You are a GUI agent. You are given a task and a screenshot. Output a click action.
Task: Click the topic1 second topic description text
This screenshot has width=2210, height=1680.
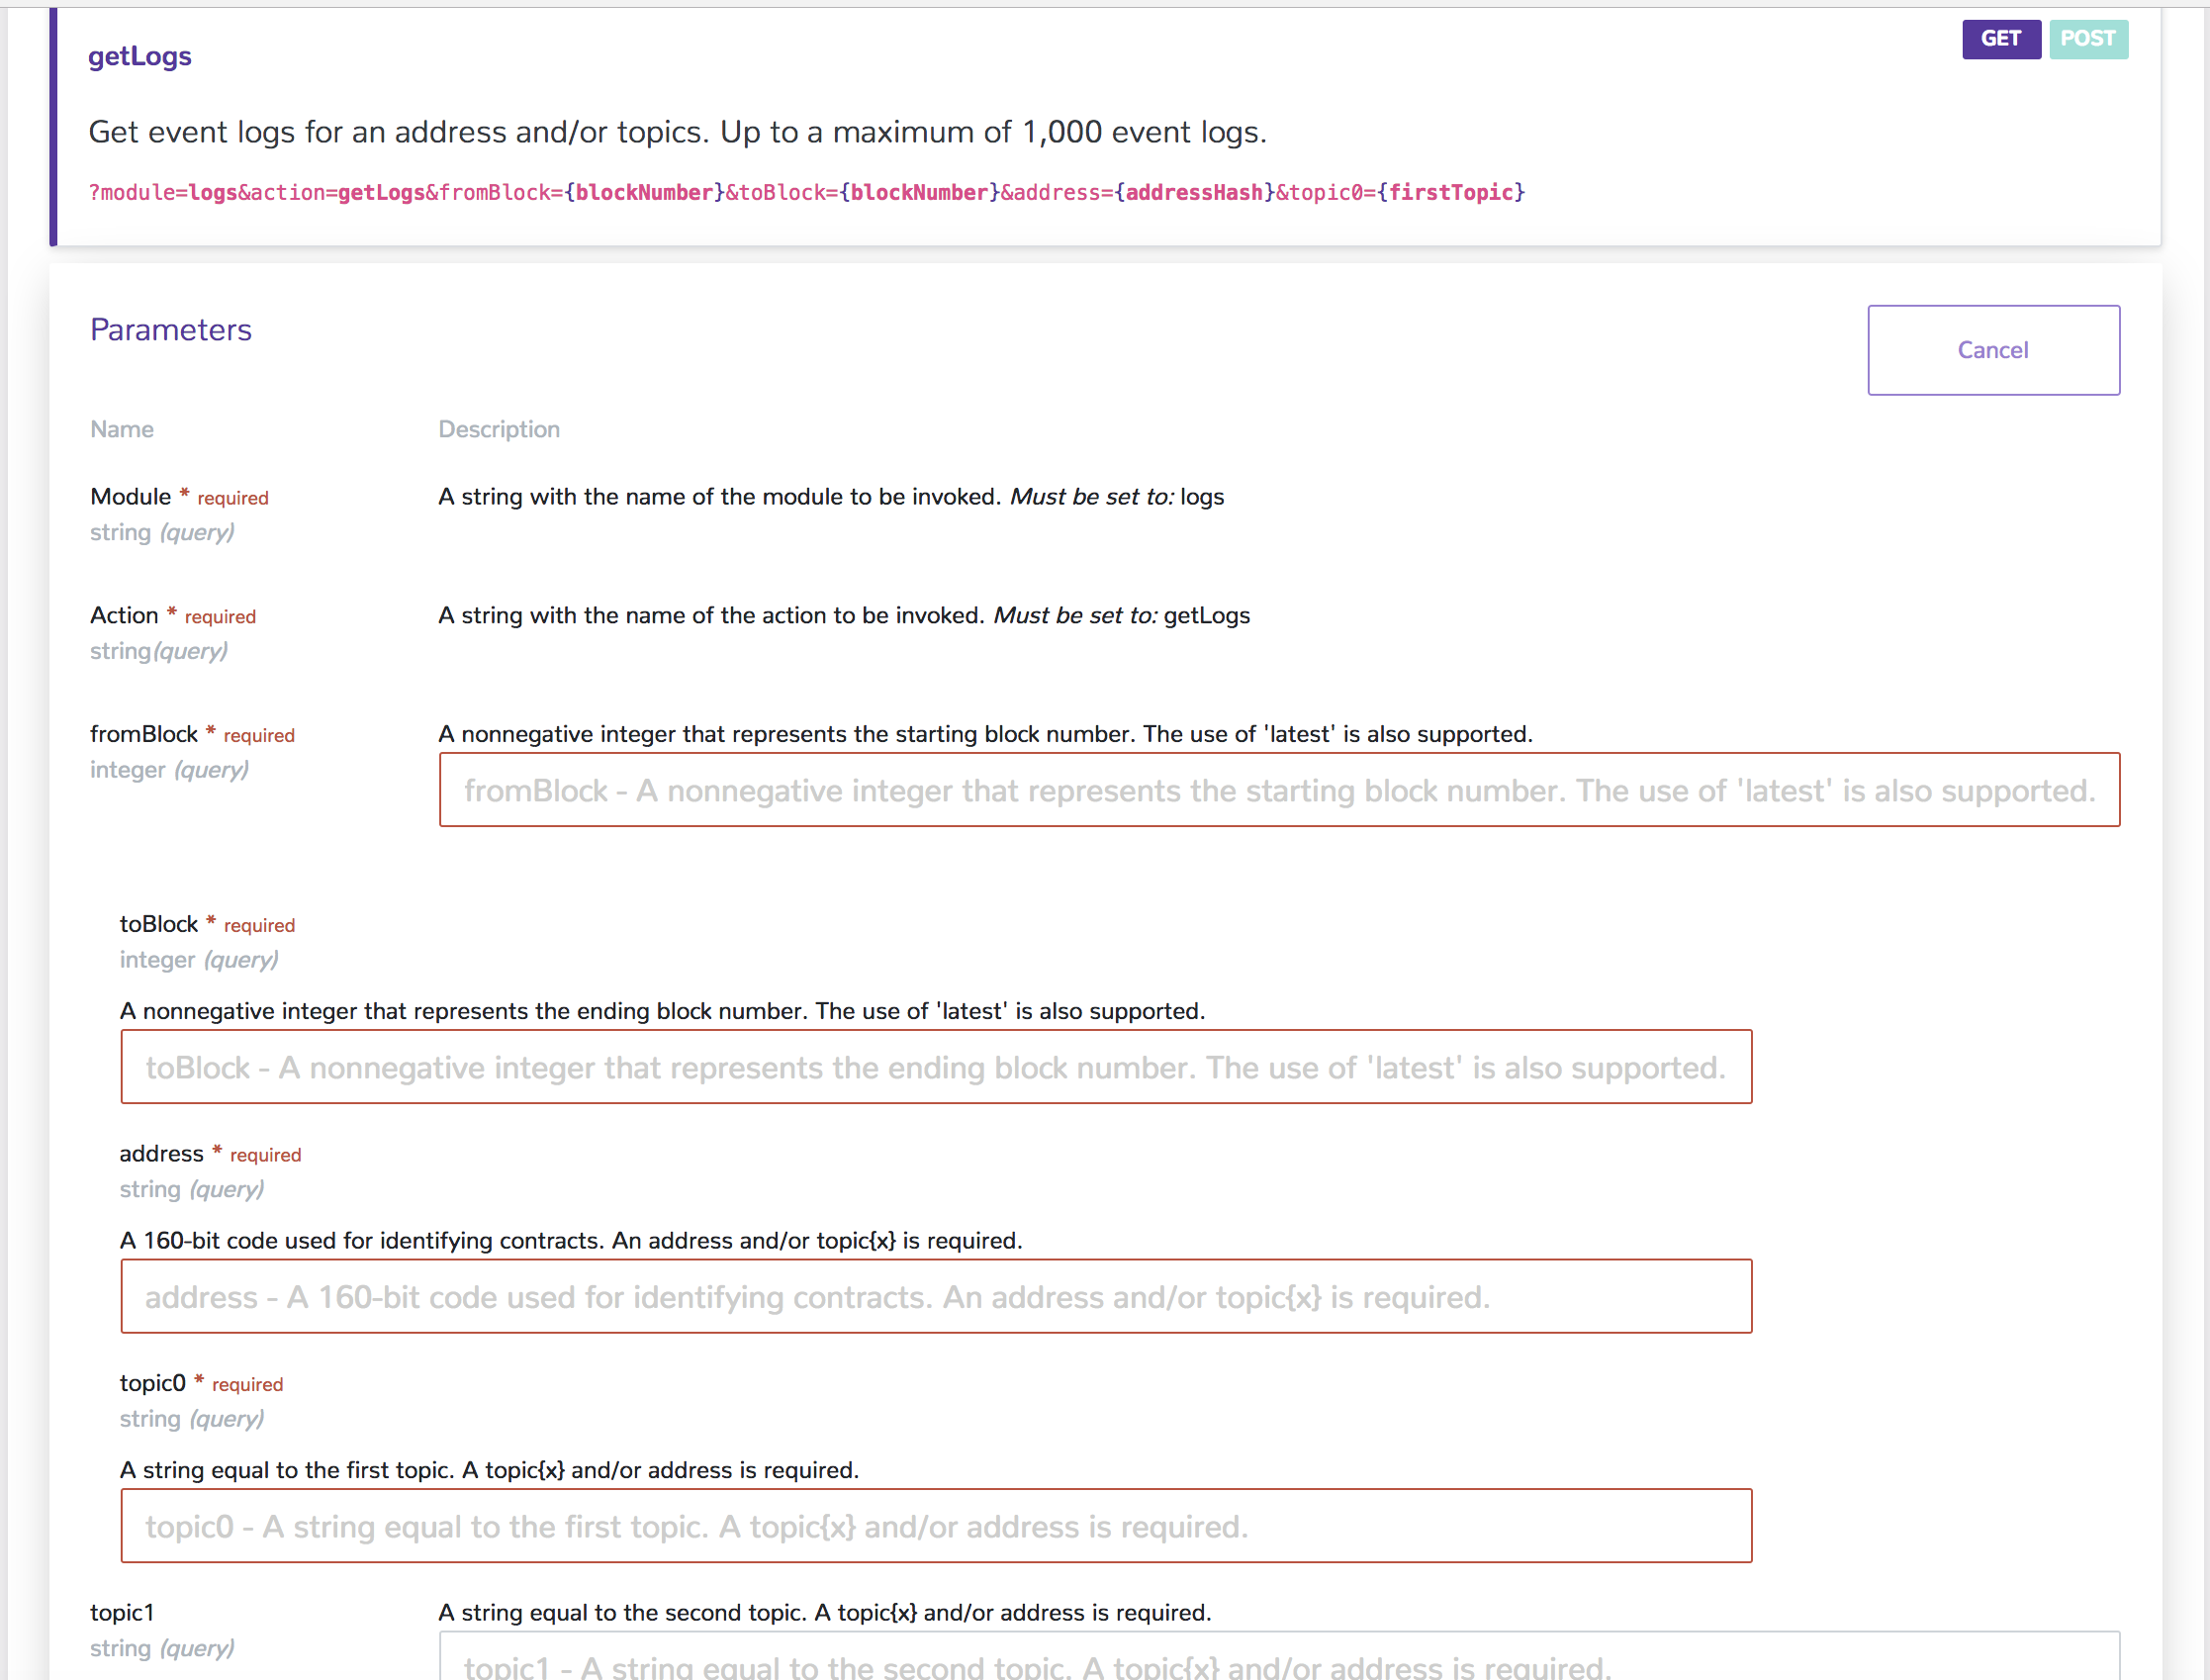(825, 1613)
